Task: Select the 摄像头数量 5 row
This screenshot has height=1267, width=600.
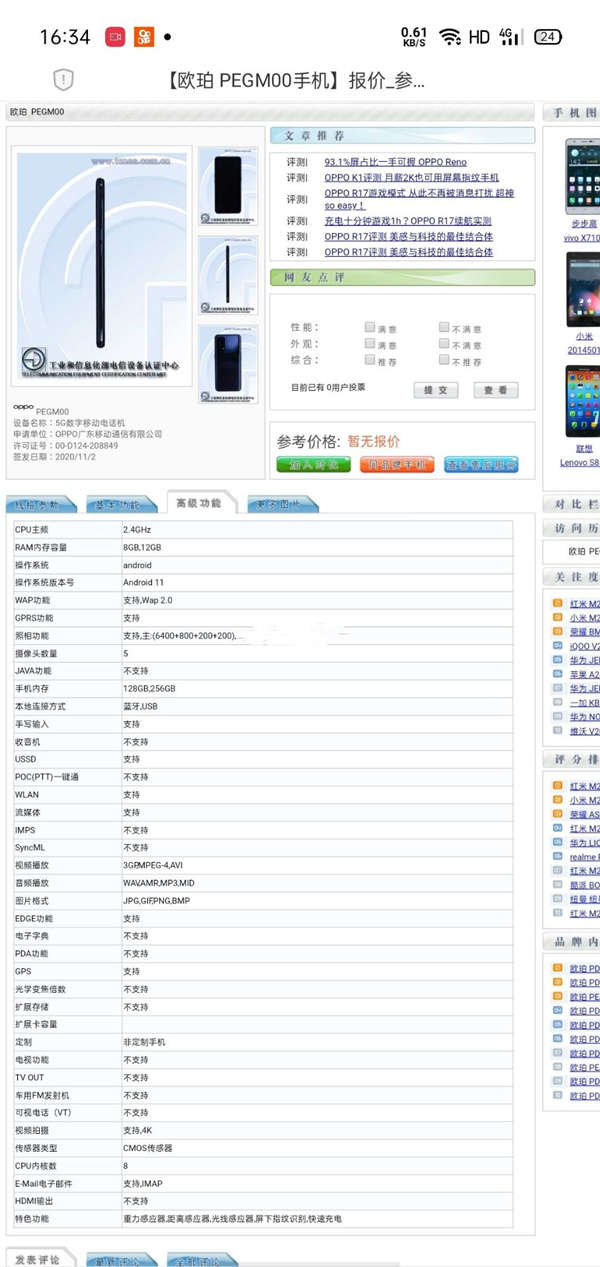Action: pos(263,653)
